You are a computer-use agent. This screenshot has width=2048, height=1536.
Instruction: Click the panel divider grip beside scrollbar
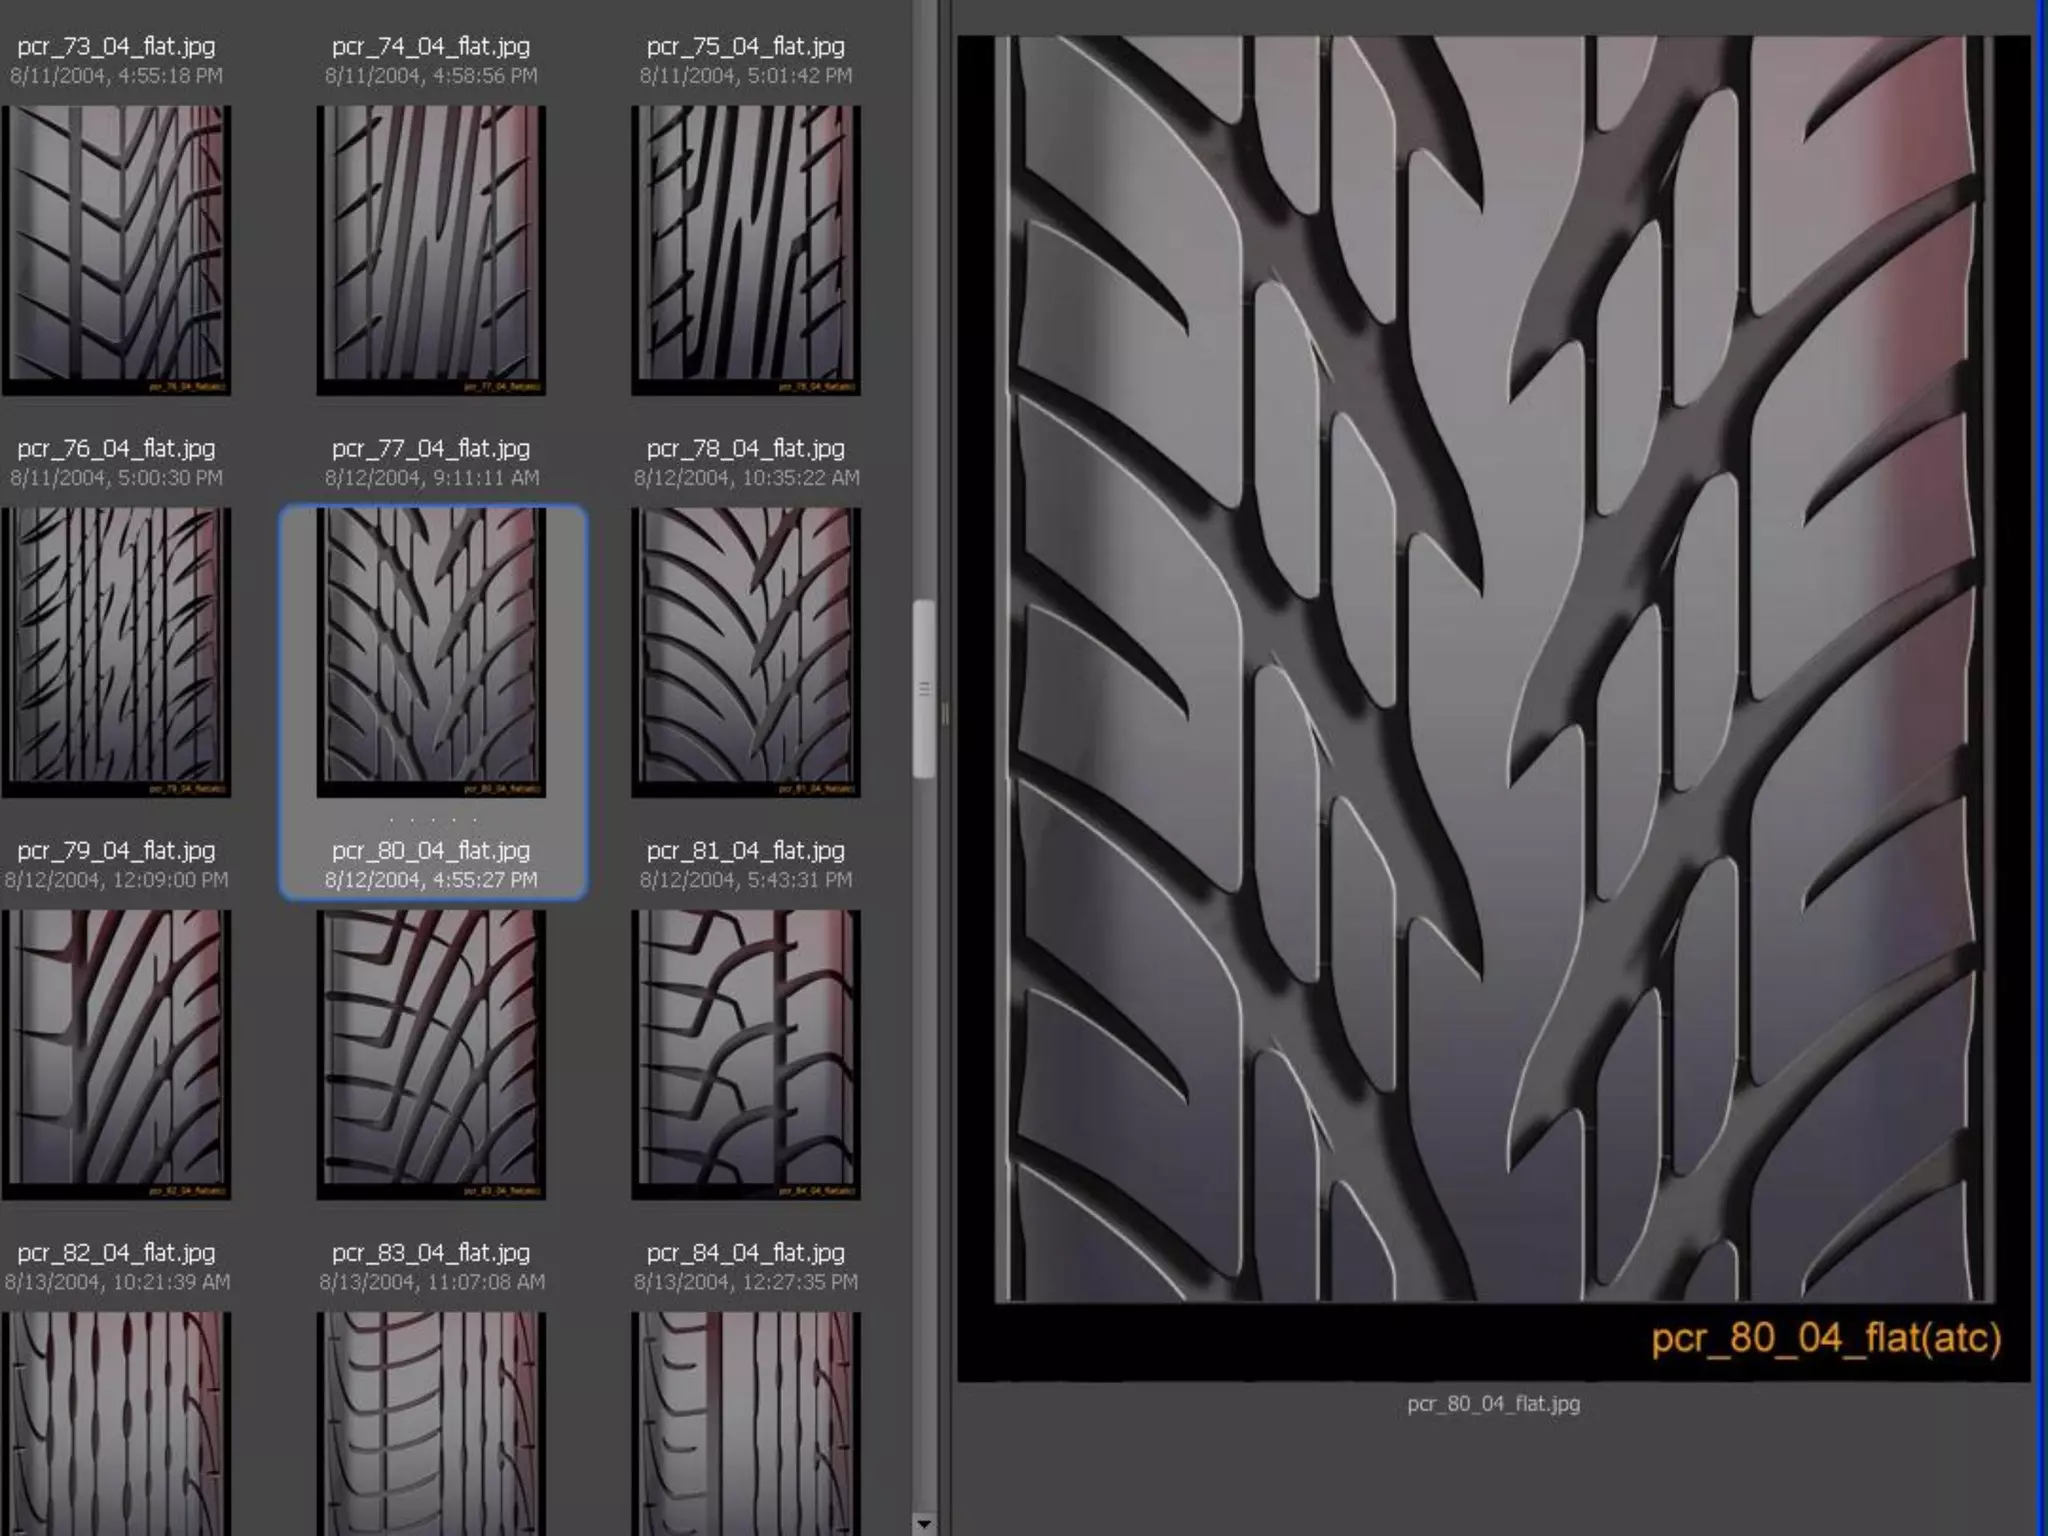click(944, 714)
